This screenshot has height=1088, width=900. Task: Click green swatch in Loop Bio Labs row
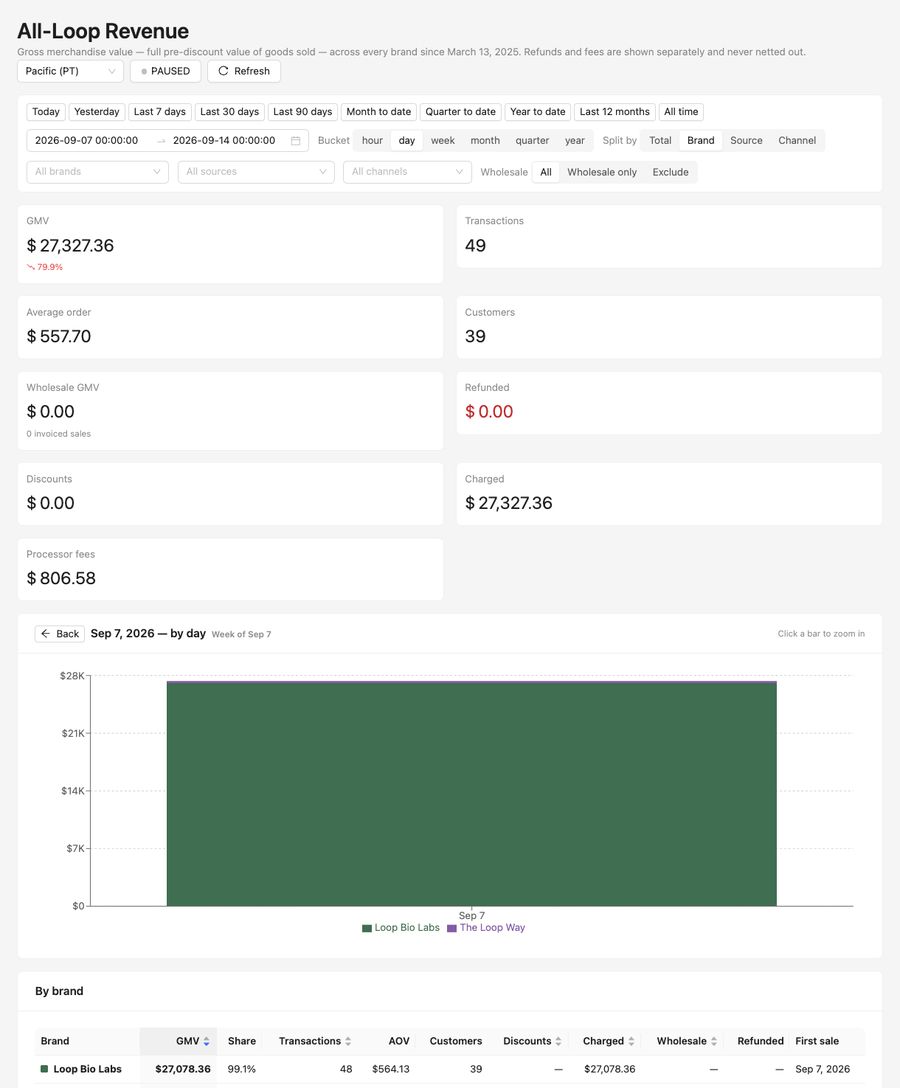[44, 1069]
